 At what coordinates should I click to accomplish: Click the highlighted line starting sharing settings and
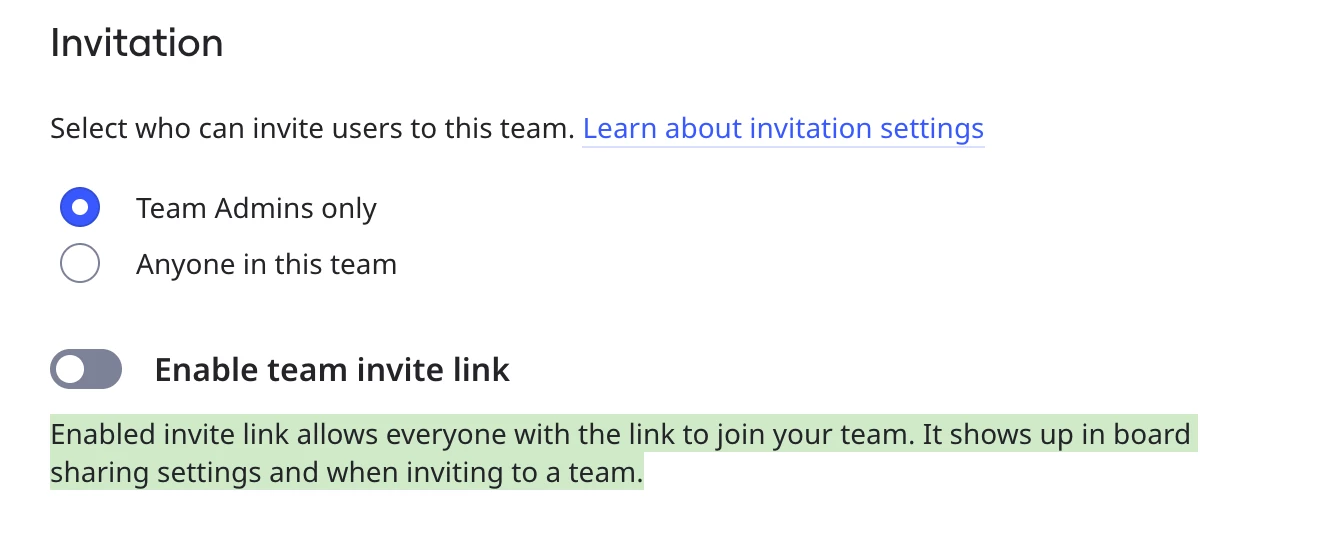click(x=347, y=471)
